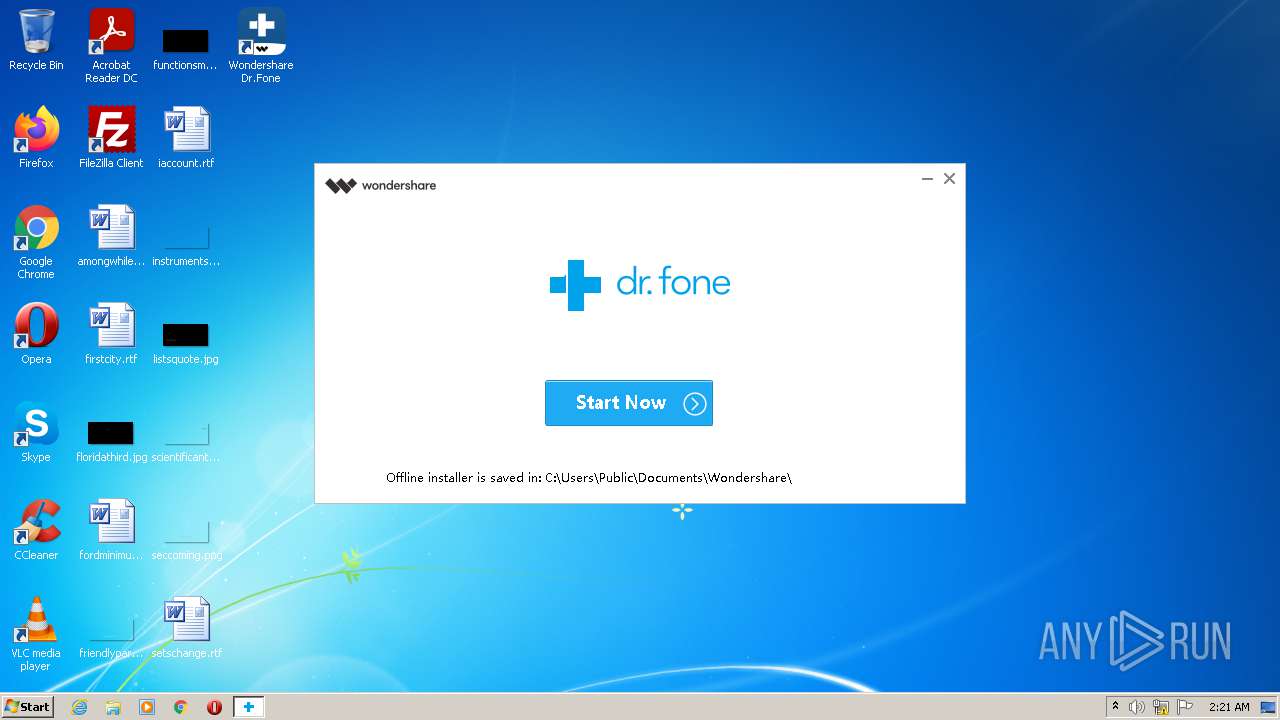Open Internet Explorer from the taskbar
Image resolution: width=1280 pixels, height=720 pixels.
pos(79,707)
